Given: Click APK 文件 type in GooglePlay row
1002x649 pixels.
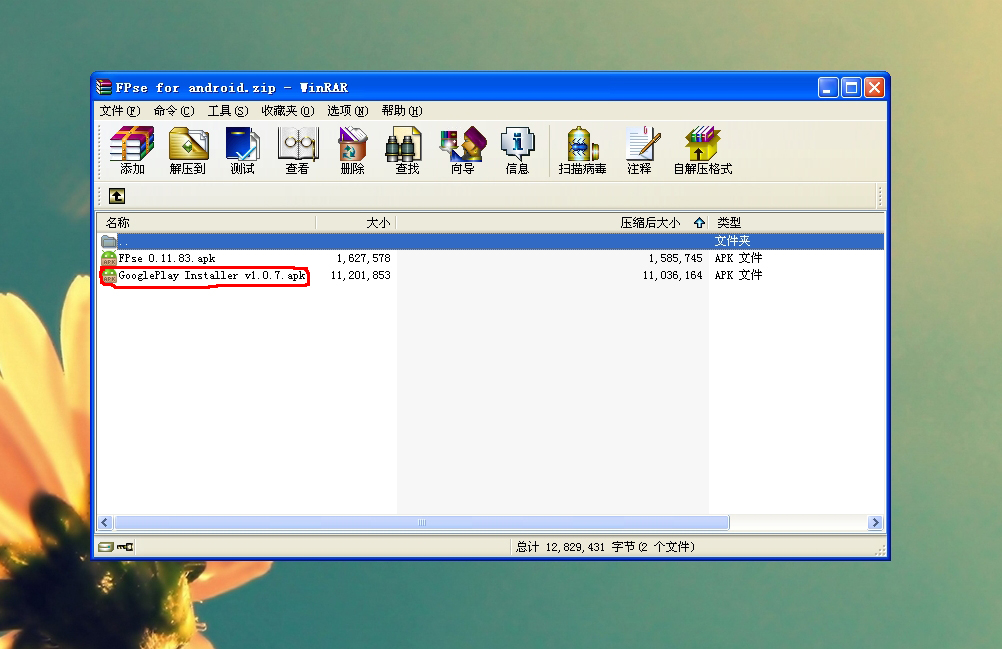Looking at the screenshot, I should coord(738,275).
